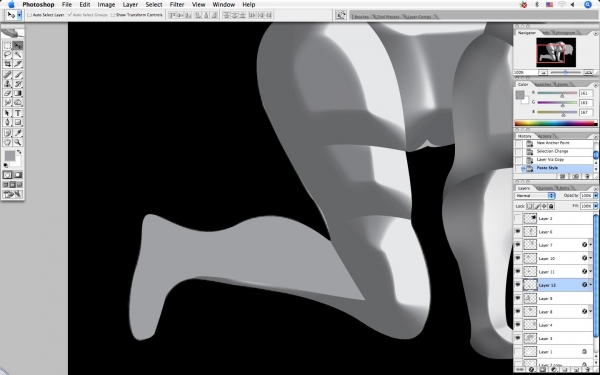Swap foreground and background colors
600x375 pixels.
click(19, 152)
